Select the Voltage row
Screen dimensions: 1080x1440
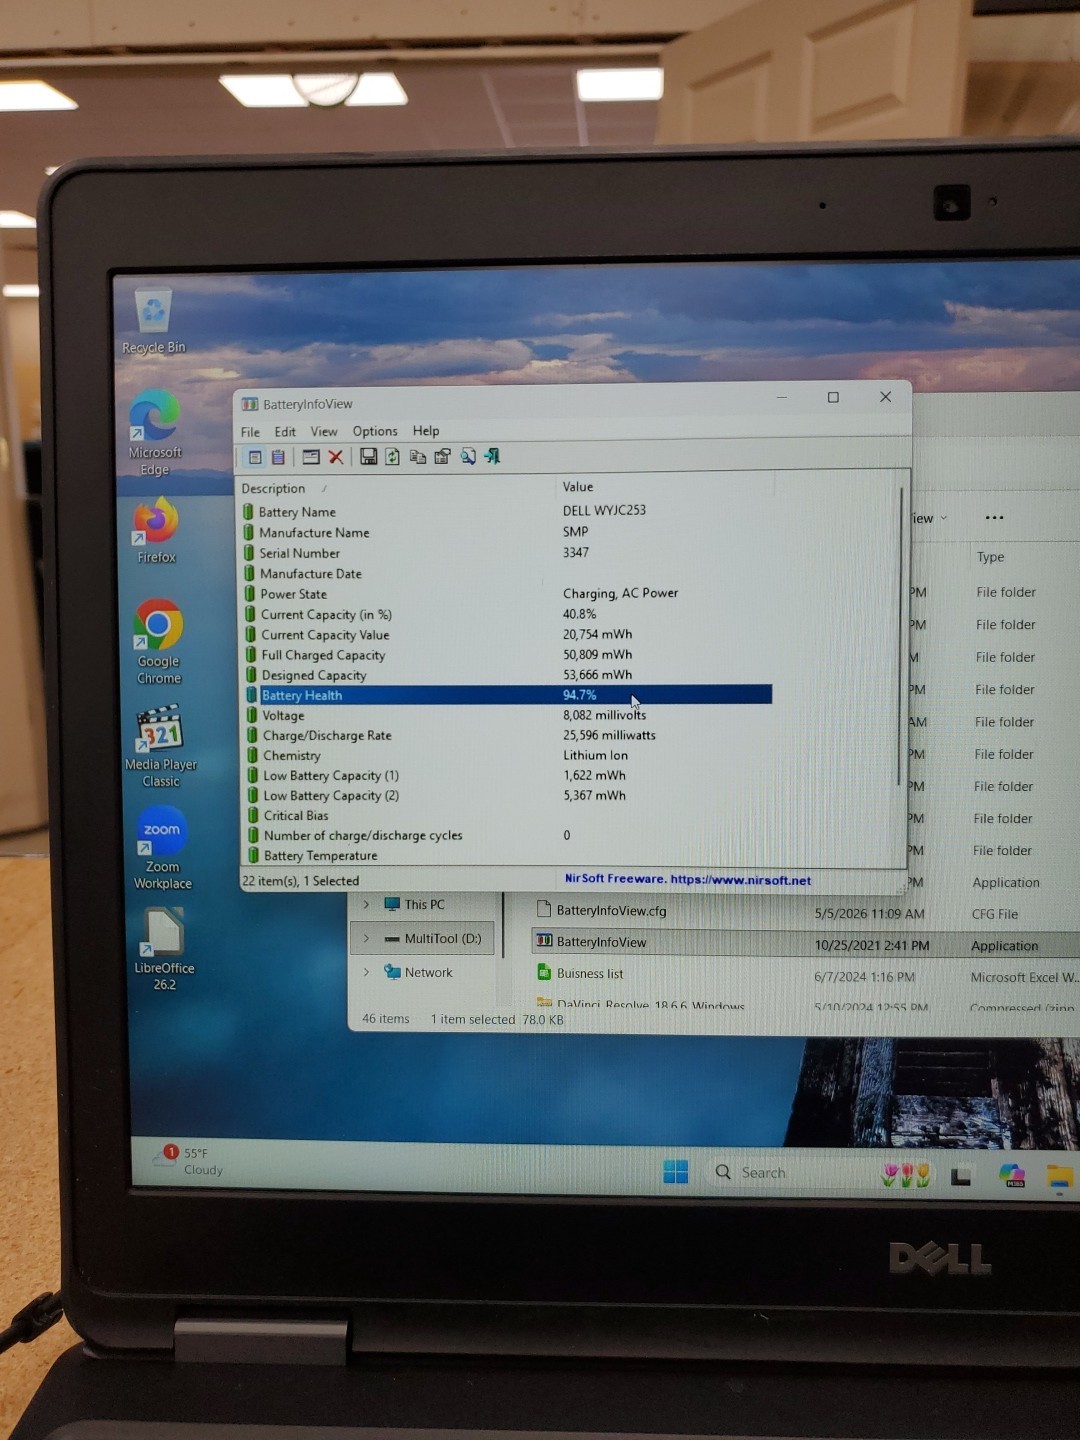click(x=506, y=715)
